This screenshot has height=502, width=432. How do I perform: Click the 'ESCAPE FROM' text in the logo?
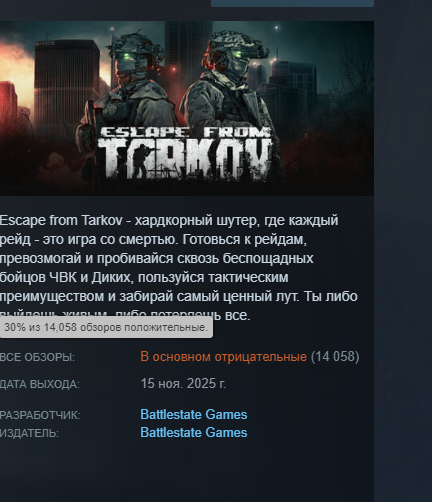[x=185, y=132]
